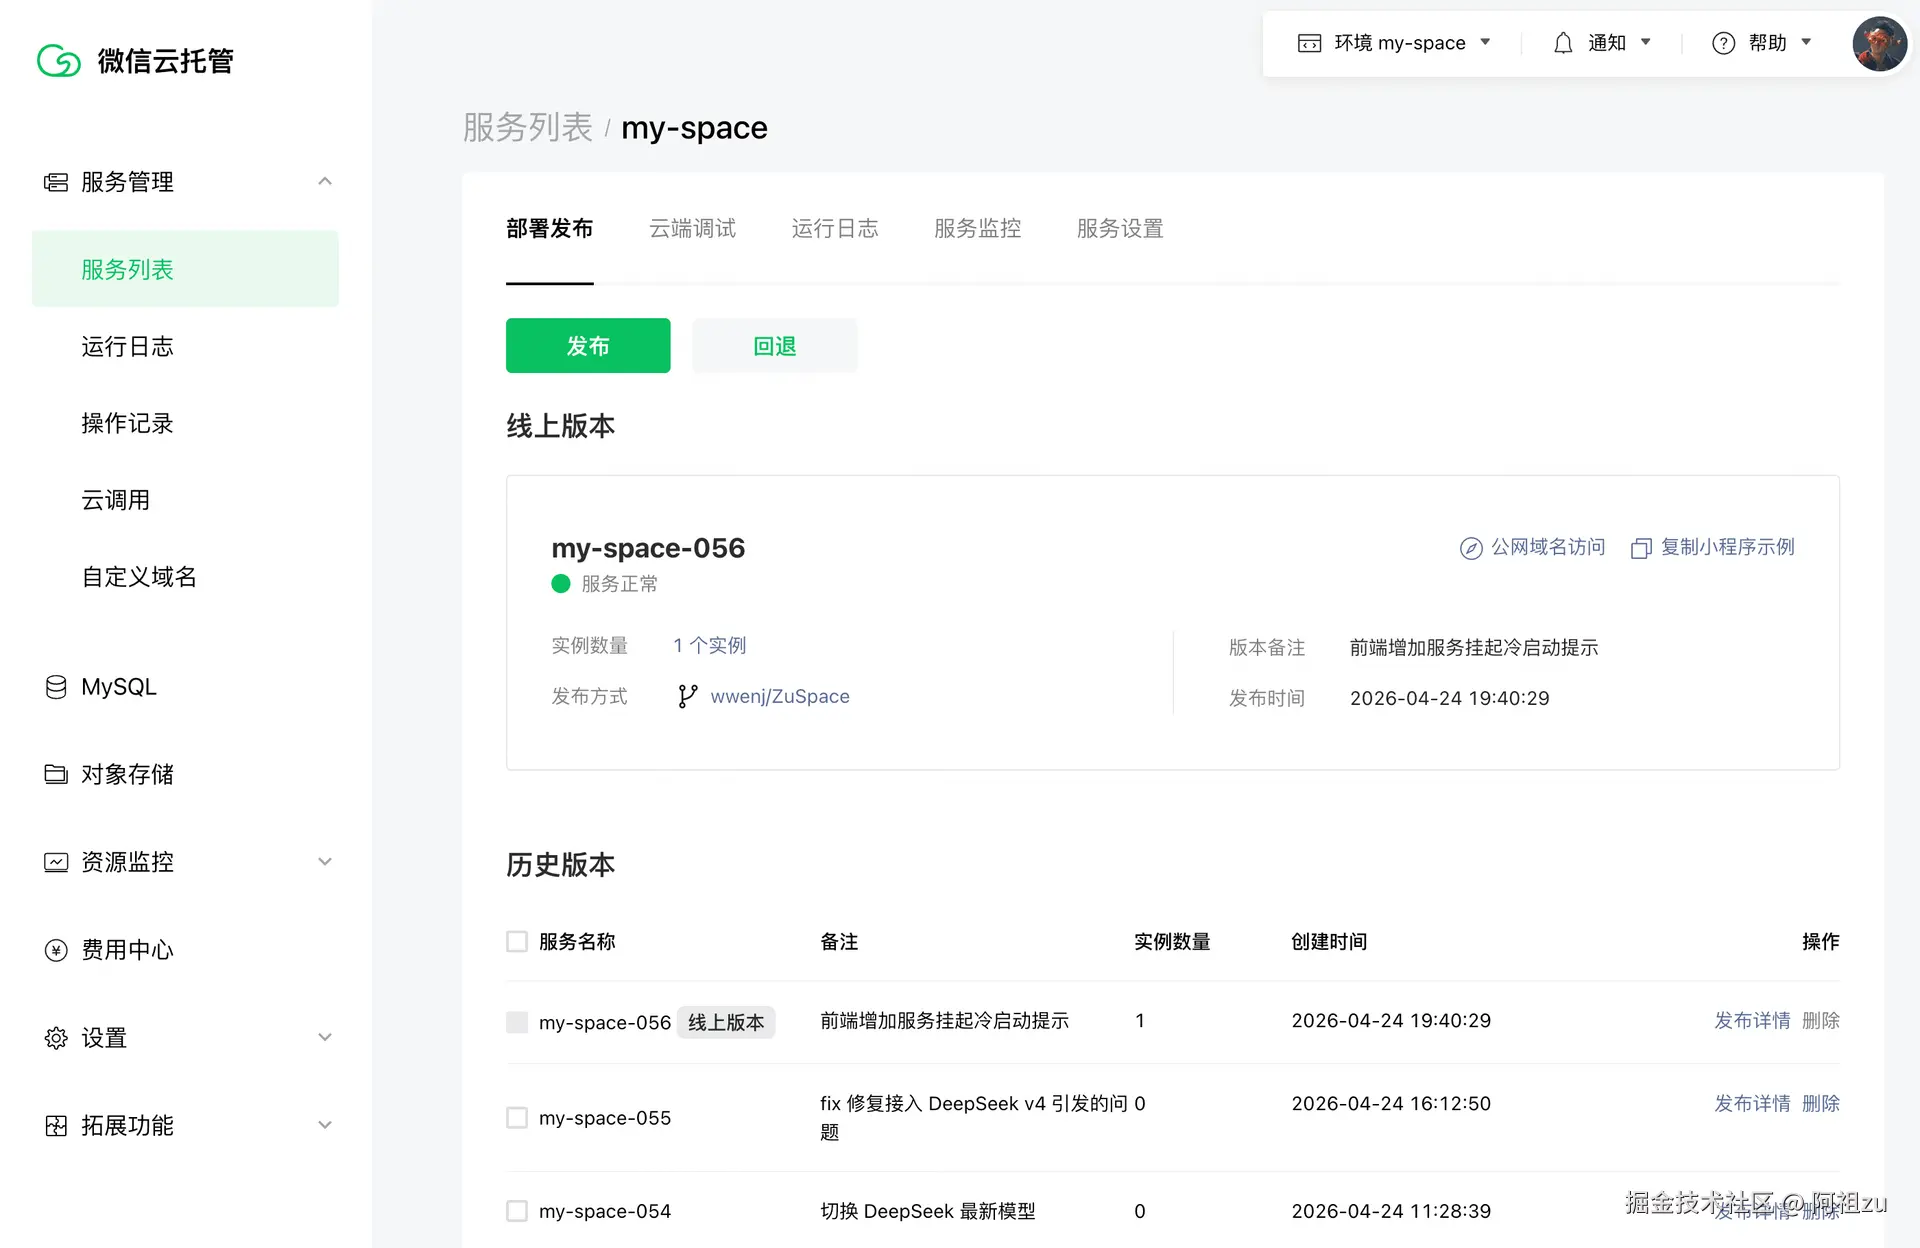
Task: Check the select-all checkbox in 历史版本 header
Action: point(516,941)
